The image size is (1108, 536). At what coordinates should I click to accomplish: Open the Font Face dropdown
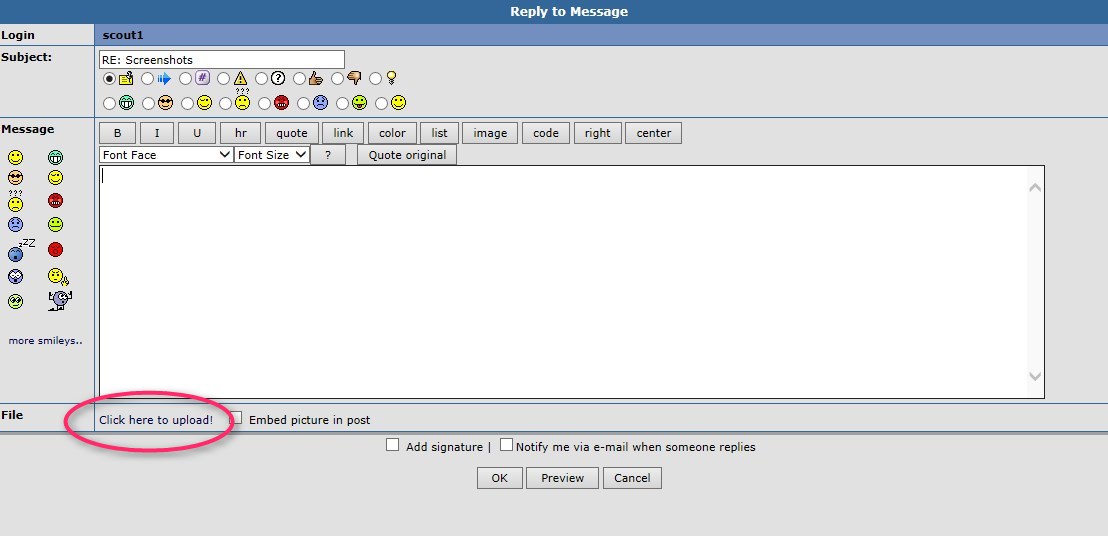tap(166, 155)
